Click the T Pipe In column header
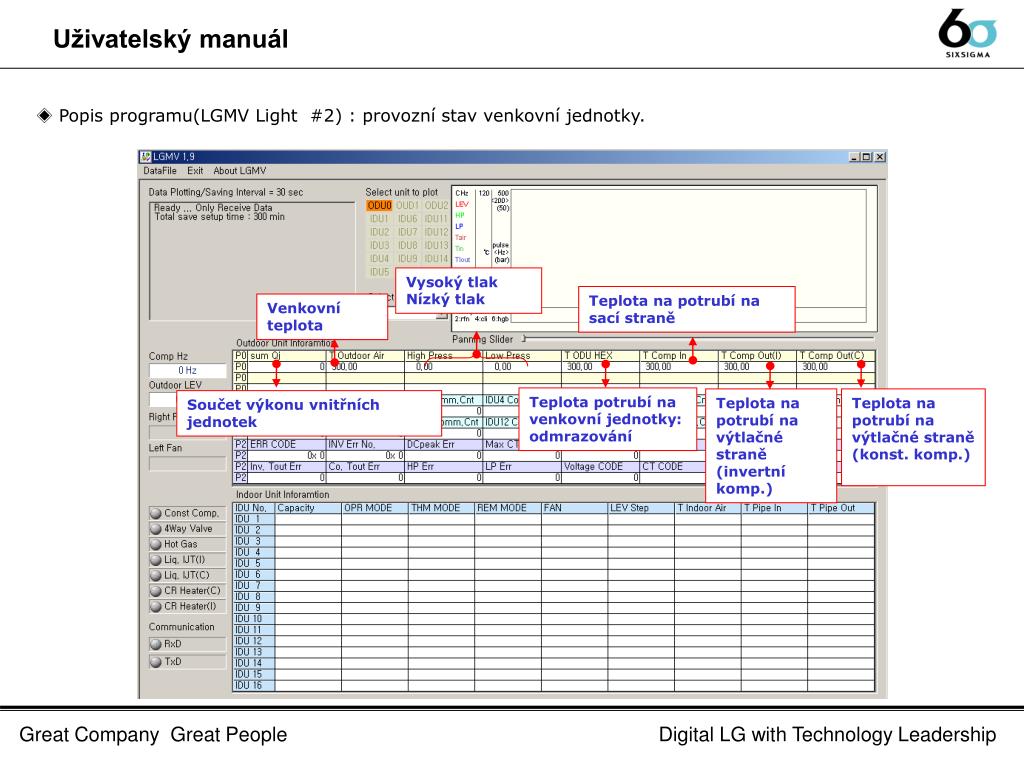This screenshot has height=768, width=1024. (775, 508)
